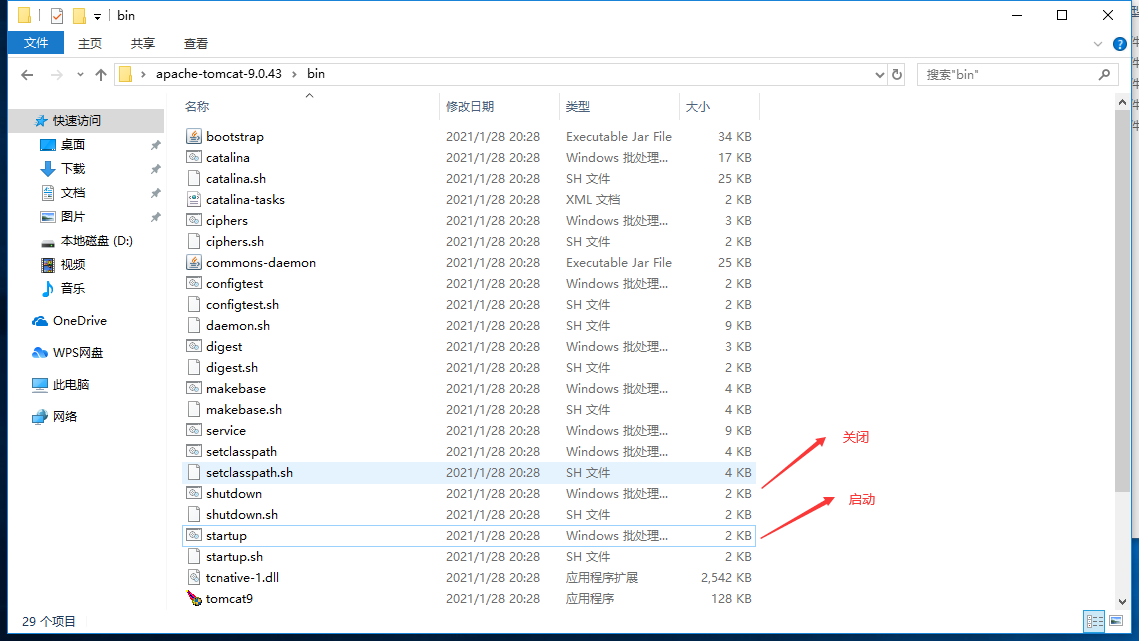Select the setclasspath.sh file name
Screen dimensions: 1139x641
tap(249, 473)
